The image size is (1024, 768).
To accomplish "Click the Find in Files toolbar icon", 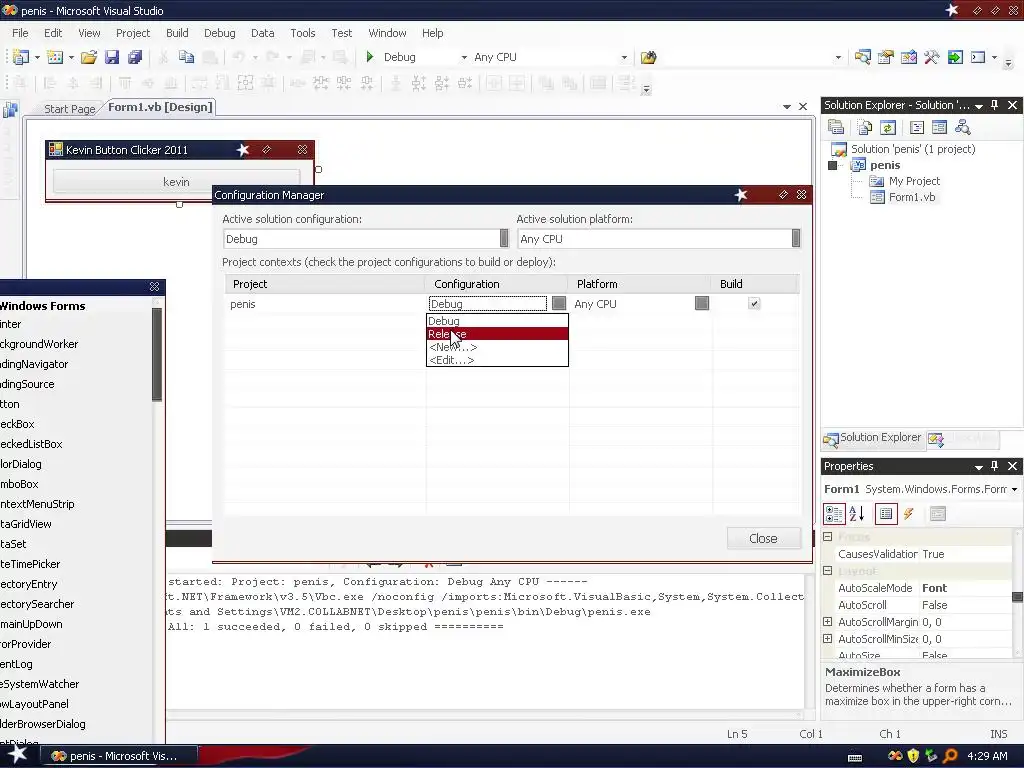I will [648, 57].
